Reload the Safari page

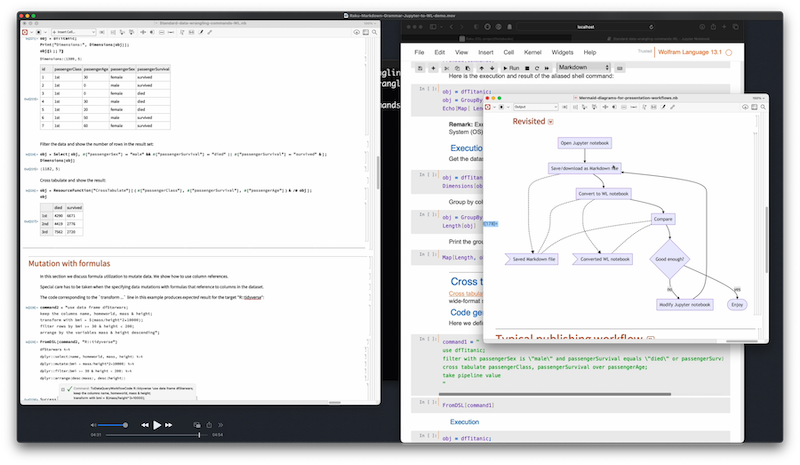pyautogui.click(x=651, y=27)
